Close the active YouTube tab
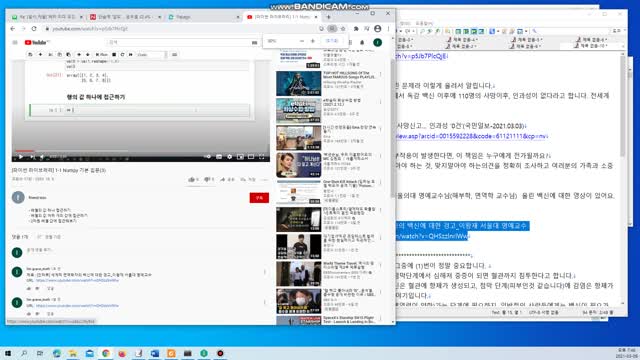The image size is (640, 360). point(316,17)
